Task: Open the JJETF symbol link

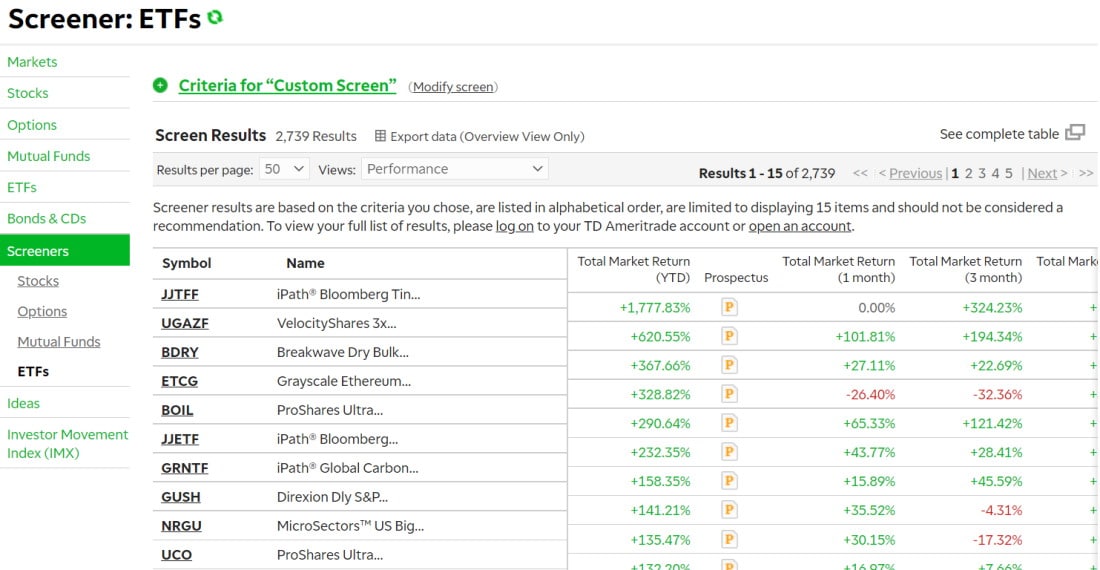Action: [x=180, y=439]
